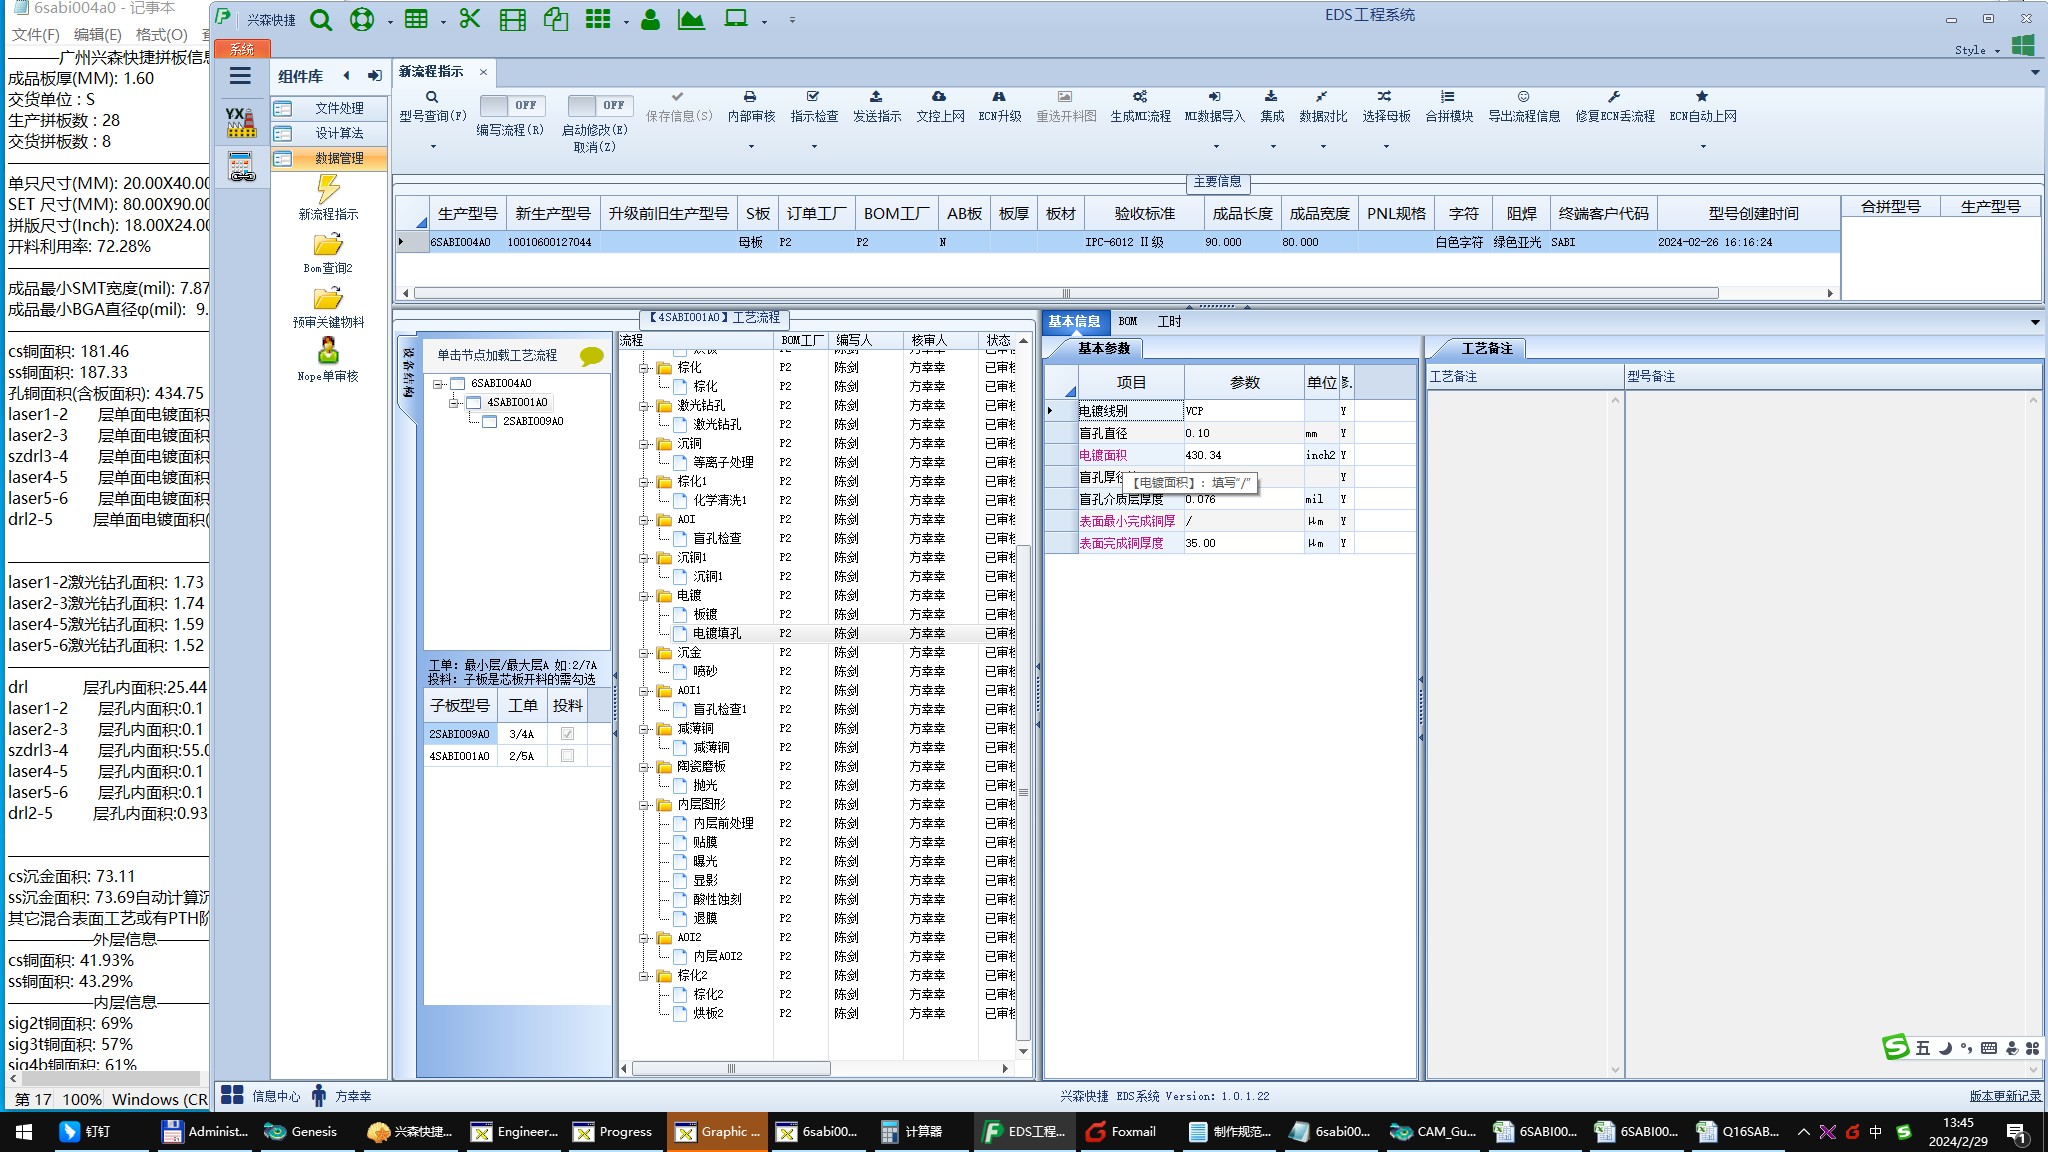The height and width of the screenshot is (1152, 2048).
Task: Click the green magnifier search icon
Action: 320,19
